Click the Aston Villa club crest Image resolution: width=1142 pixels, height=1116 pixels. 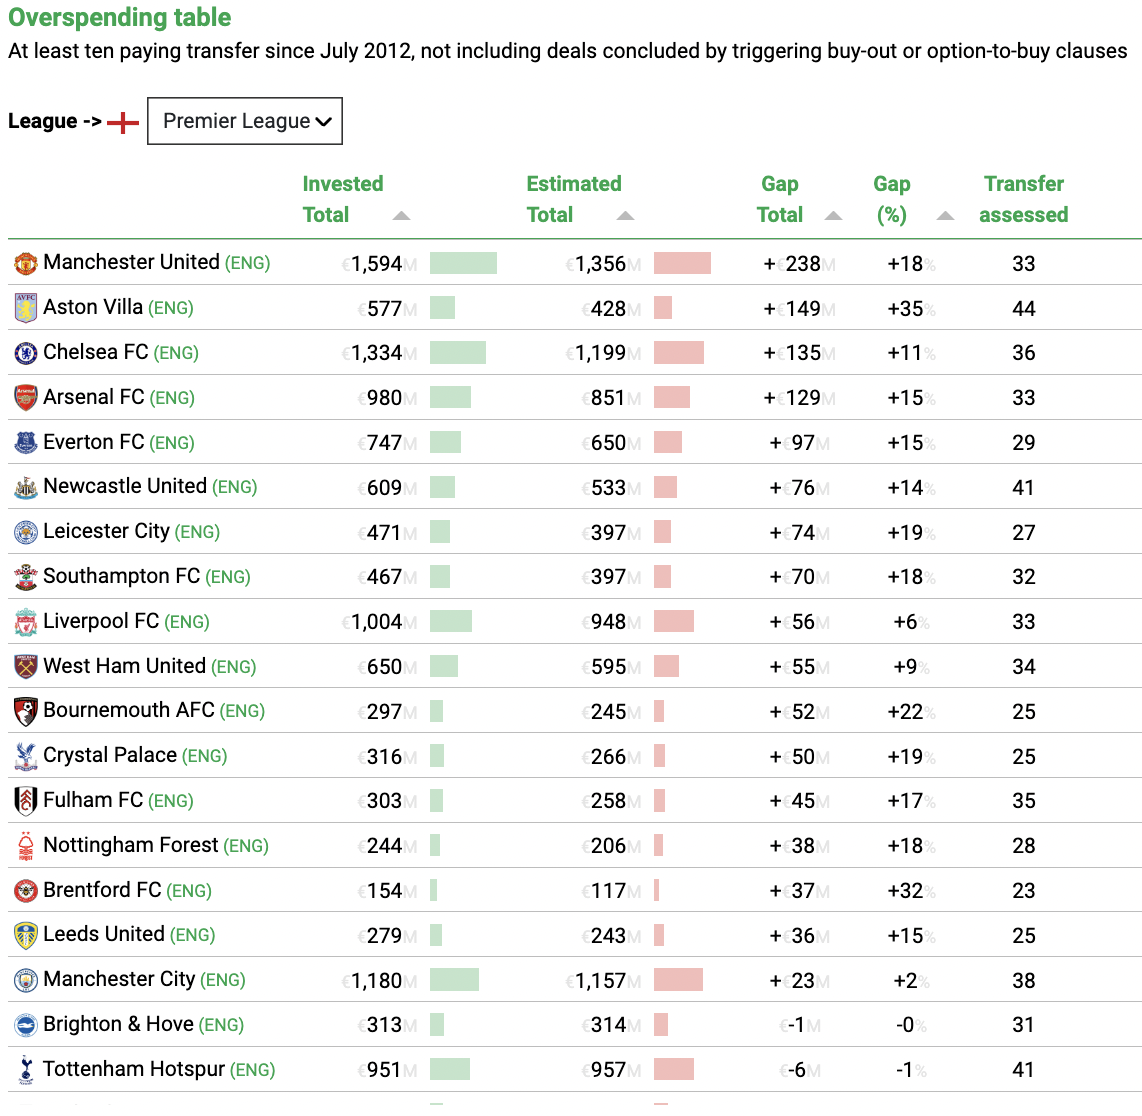pos(25,308)
